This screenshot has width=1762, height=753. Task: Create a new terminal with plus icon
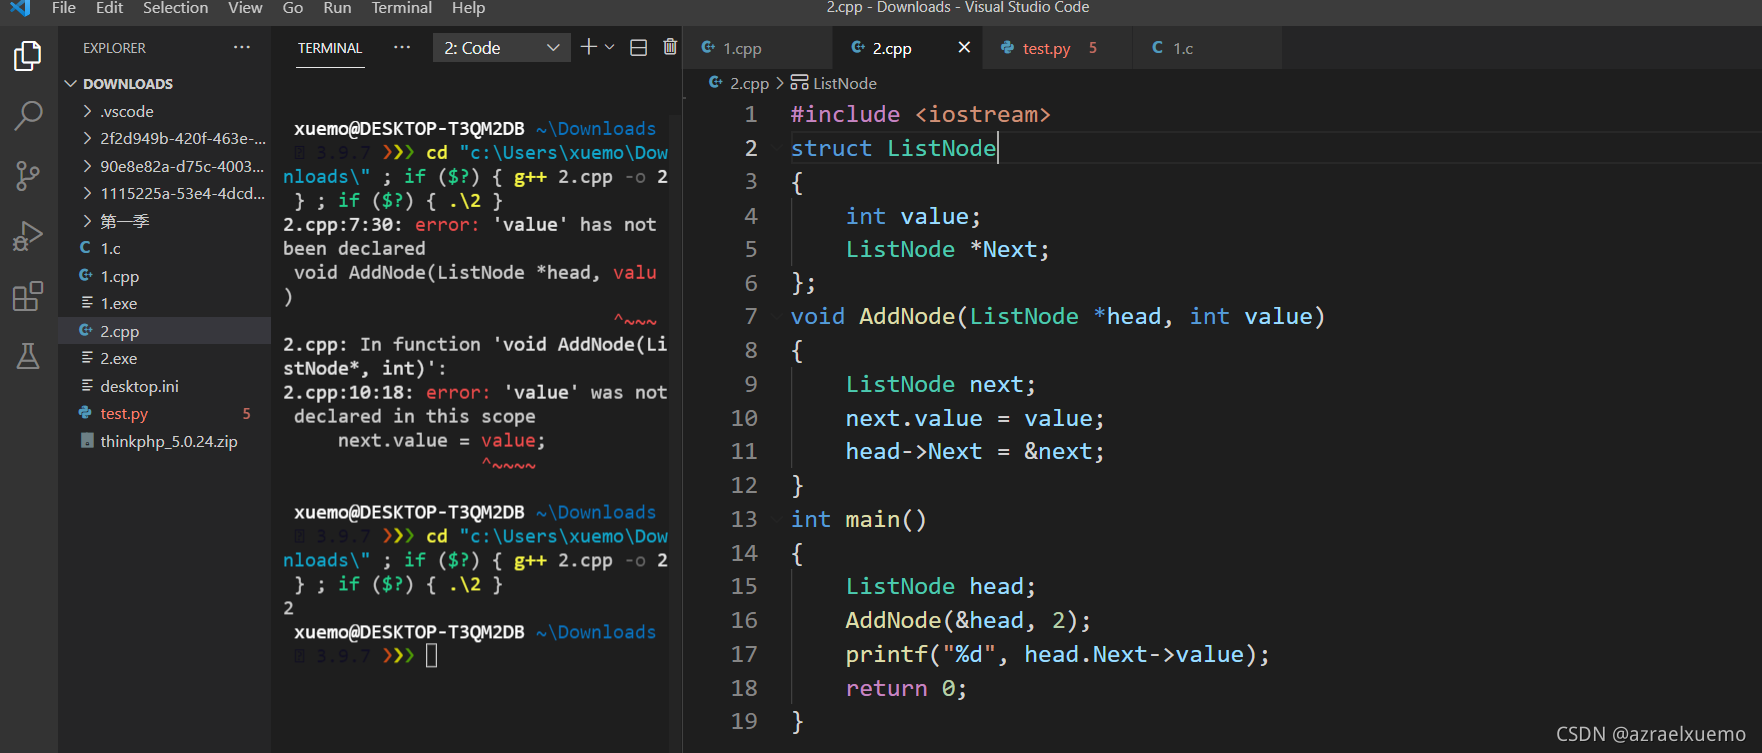coord(588,47)
